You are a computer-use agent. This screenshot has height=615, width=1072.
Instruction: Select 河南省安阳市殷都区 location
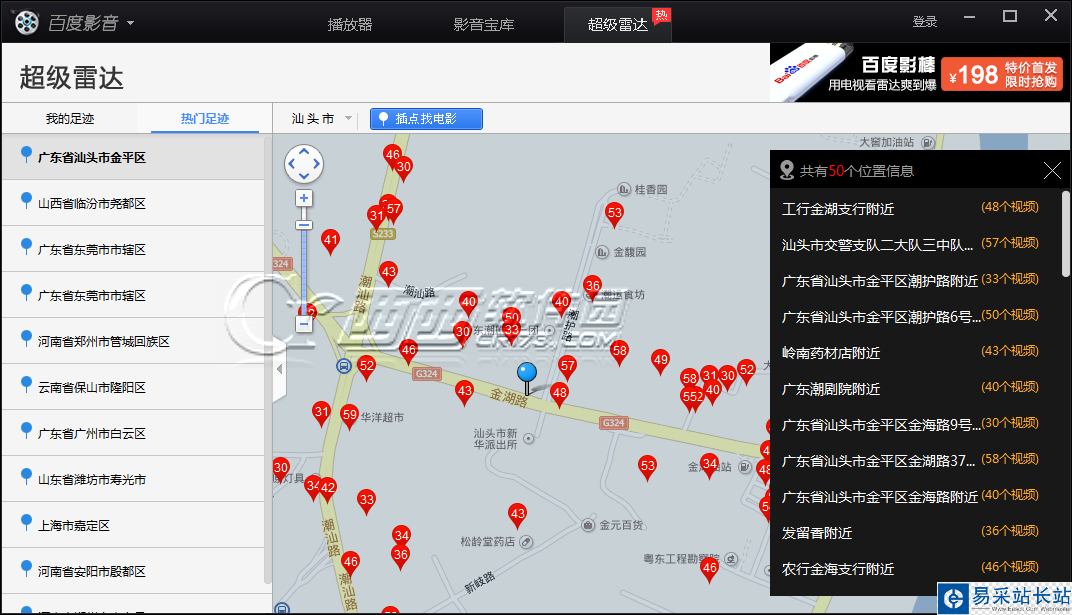(133, 571)
